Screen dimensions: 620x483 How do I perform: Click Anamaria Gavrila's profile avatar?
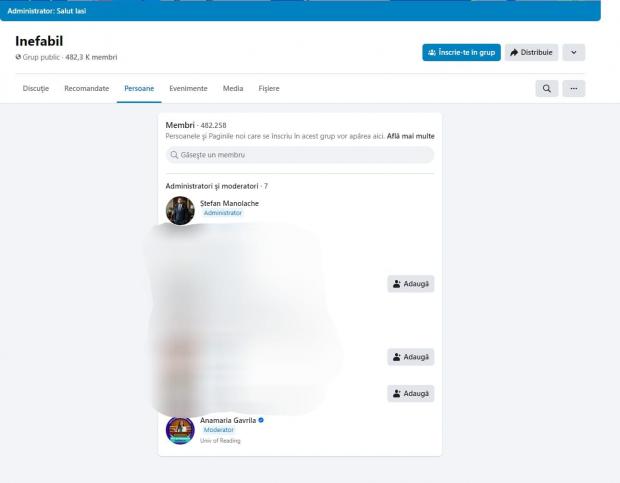(180, 430)
